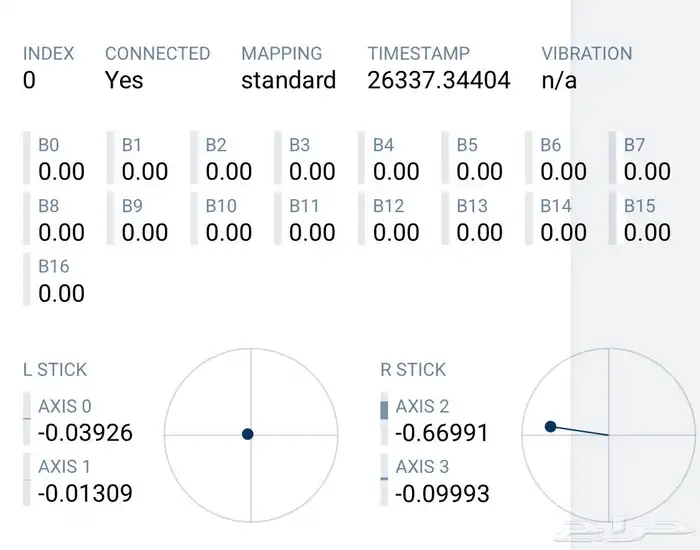
Task: Click the MAPPING value standard
Action: click(x=288, y=80)
